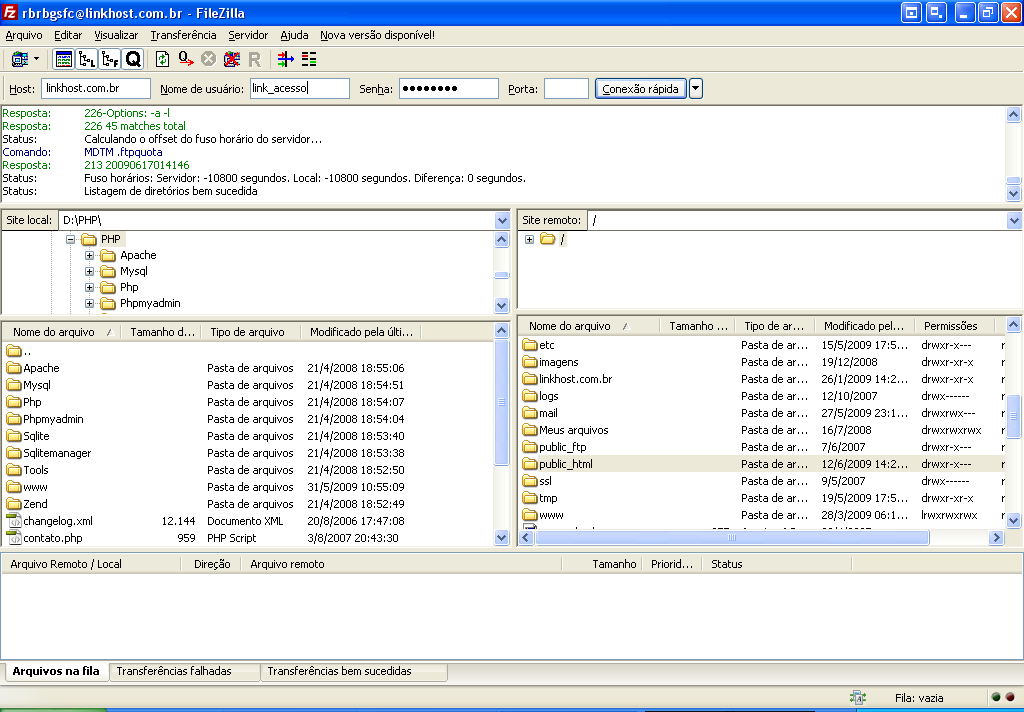Open the Site Manager dropdown arrow
The height and width of the screenshot is (712, 1024).
click(37, 59)
